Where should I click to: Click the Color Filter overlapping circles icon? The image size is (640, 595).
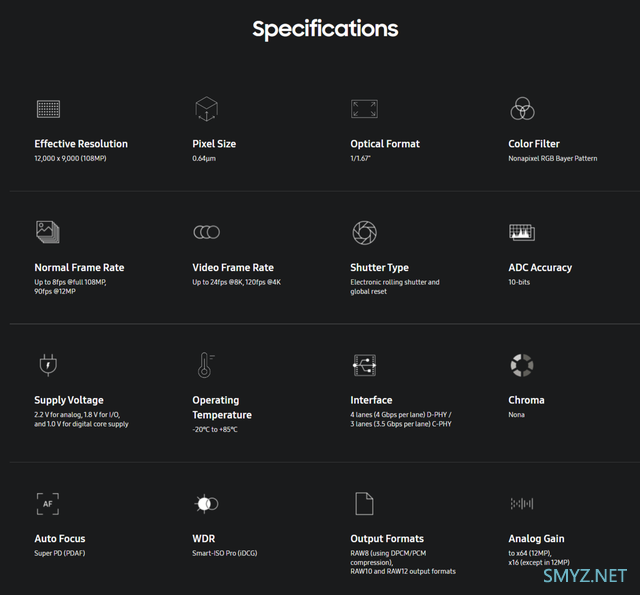(522, 109)
